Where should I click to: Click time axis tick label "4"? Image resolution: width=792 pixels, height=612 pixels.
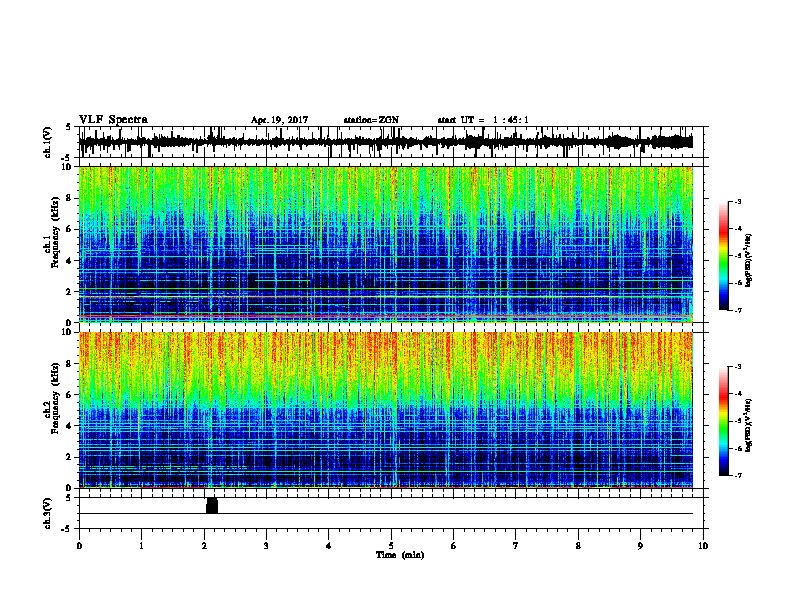click(329, 546)
